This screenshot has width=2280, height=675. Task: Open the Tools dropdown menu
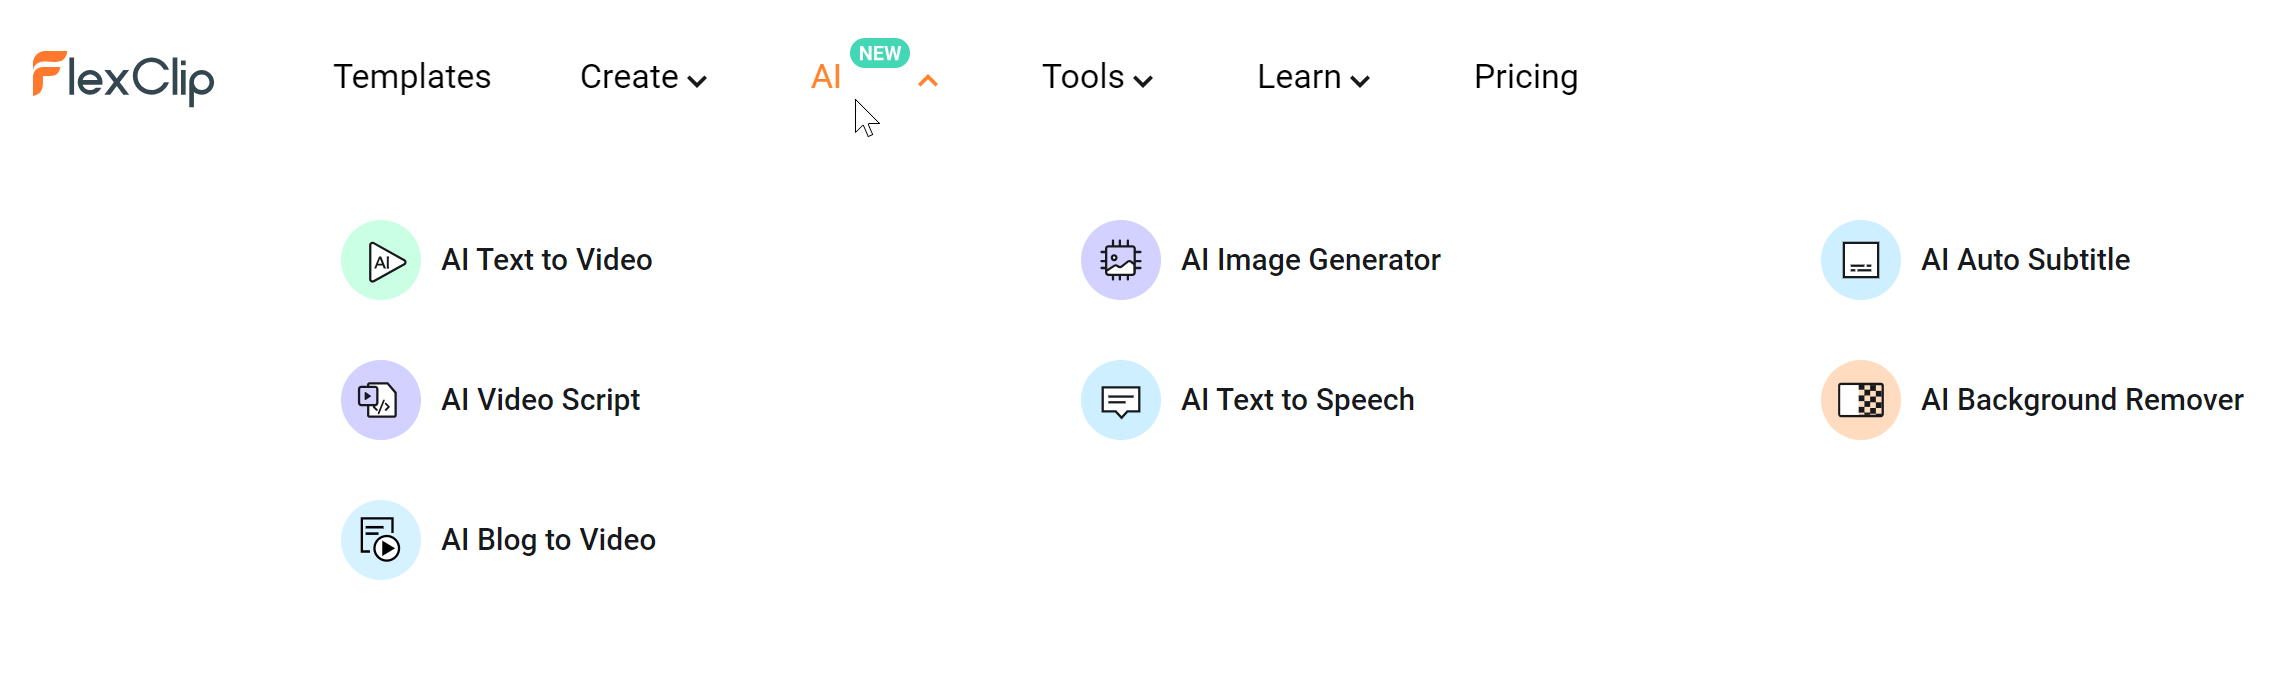click(1097, 77)
